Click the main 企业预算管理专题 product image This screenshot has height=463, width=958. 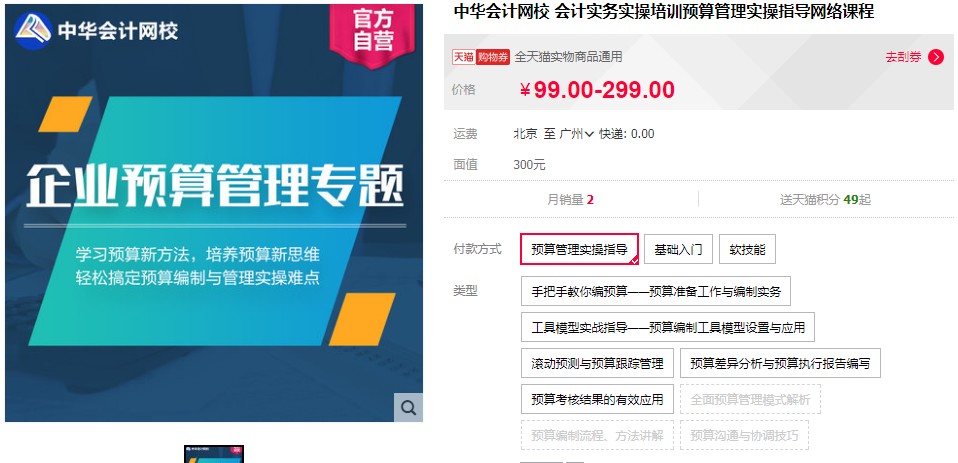pyautogui.click(x=214, y=213)
